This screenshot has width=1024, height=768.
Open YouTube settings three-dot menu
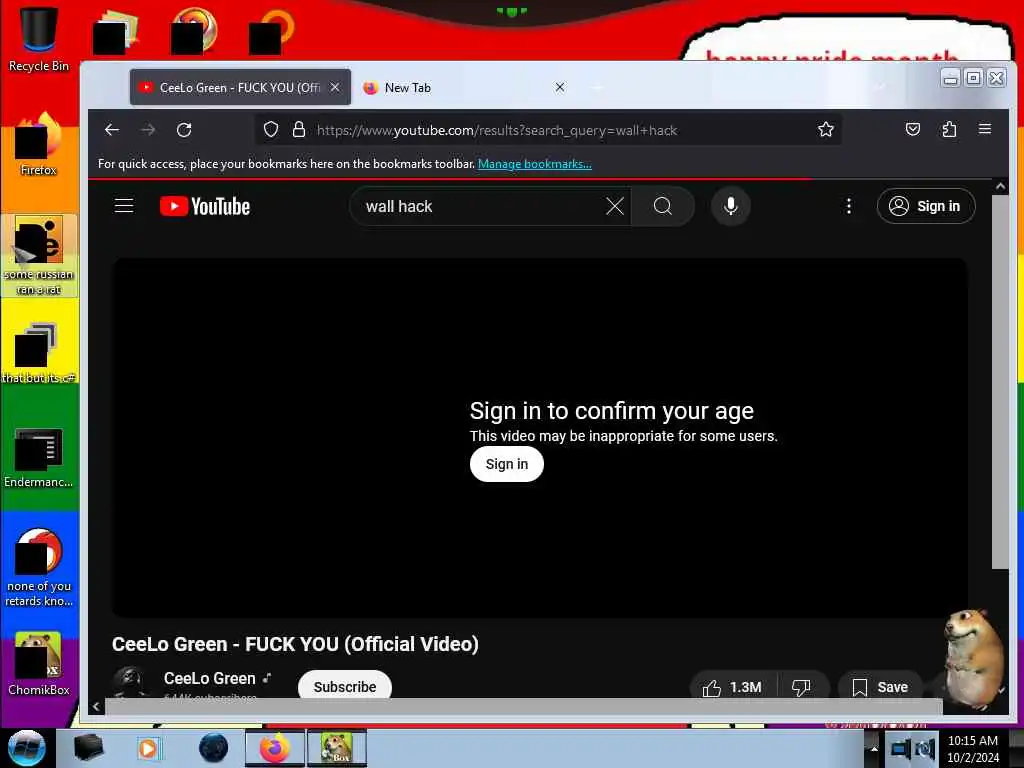pyautogui.click(x=849, y=206)
